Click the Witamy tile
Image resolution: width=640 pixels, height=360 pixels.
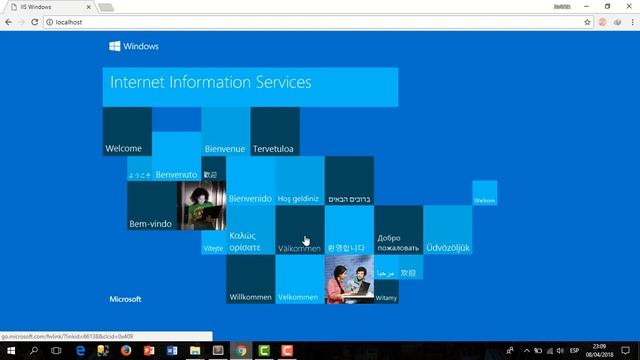coord(386,292)
